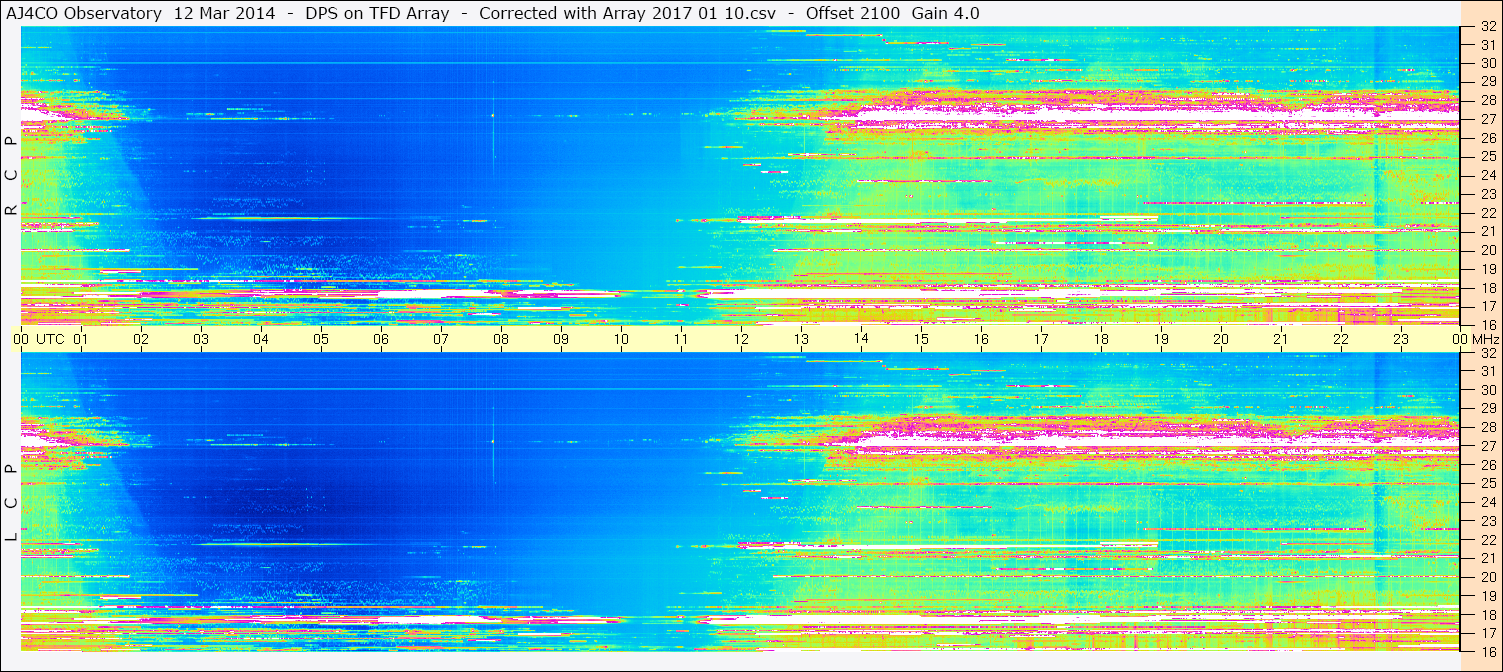Select hour 06 on the UTC time axis
The width and height of the screenshot is (1503, 672).
tap(381, 339)
